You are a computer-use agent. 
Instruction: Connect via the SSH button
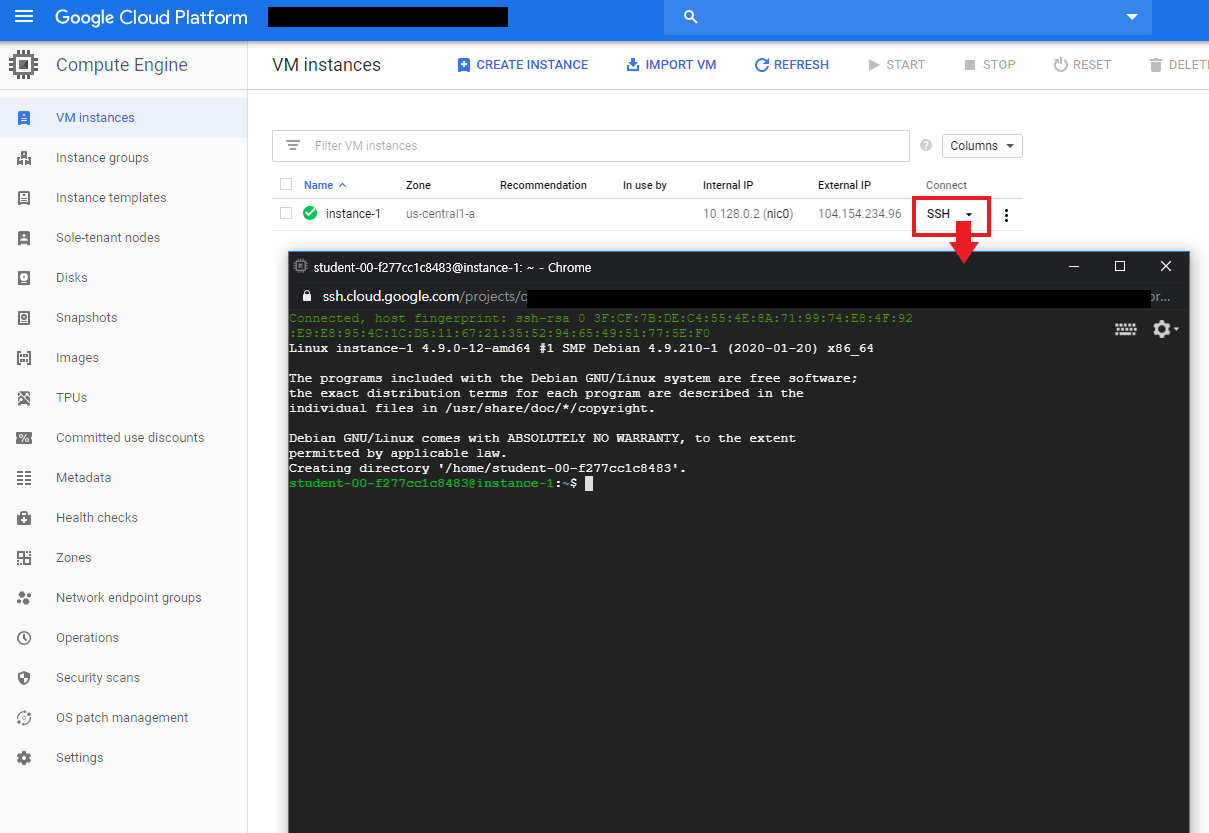pyautogui.click(x=938, y=214)
